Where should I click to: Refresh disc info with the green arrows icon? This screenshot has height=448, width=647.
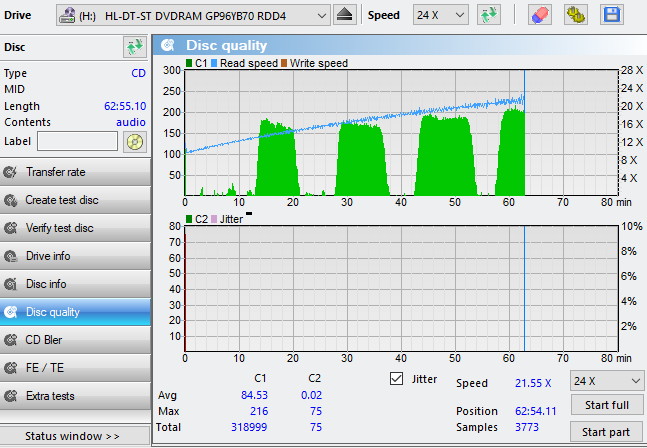point(135,47)
